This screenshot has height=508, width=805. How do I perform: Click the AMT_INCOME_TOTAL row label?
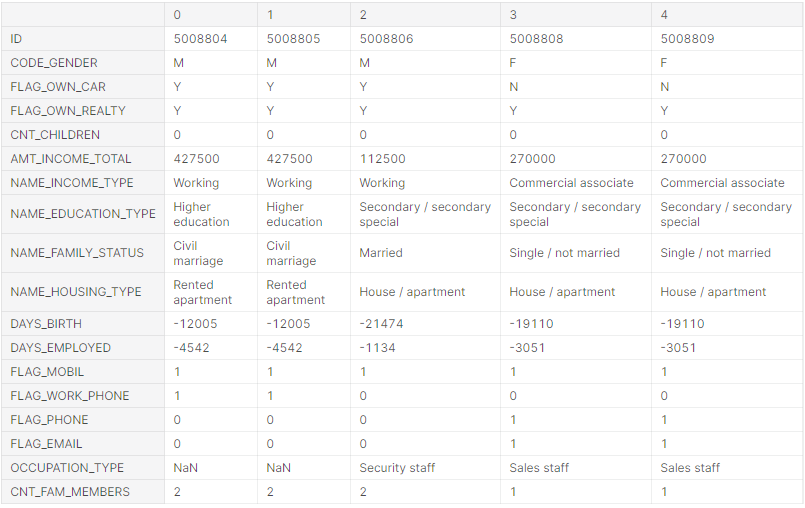tap(71, 159)
